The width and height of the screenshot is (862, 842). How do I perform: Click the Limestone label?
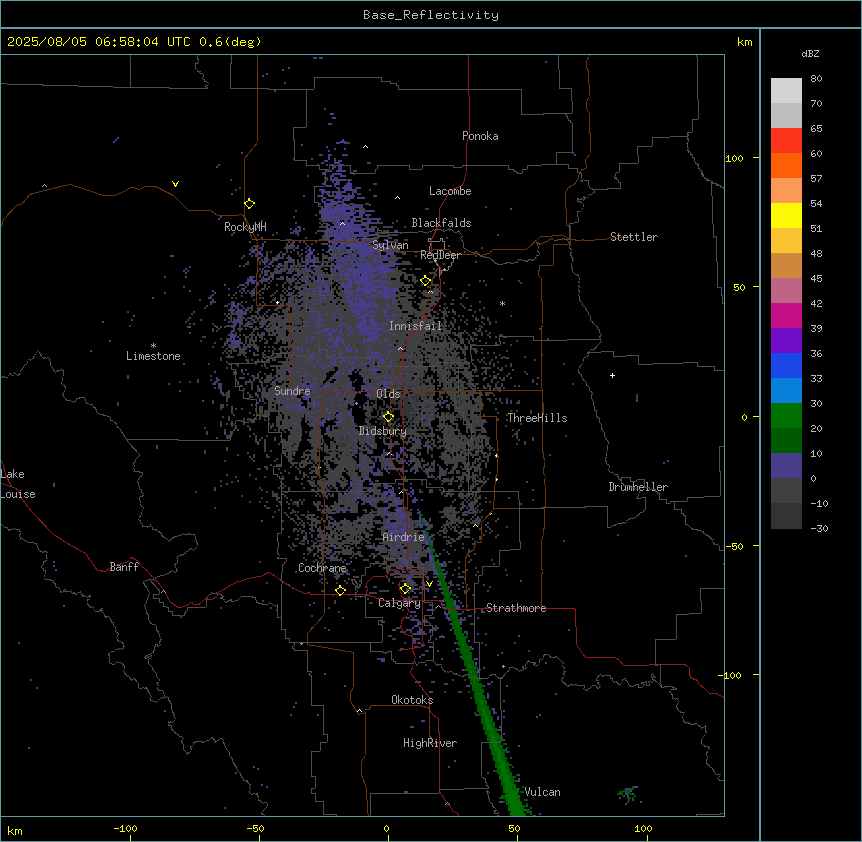[153, 356]
